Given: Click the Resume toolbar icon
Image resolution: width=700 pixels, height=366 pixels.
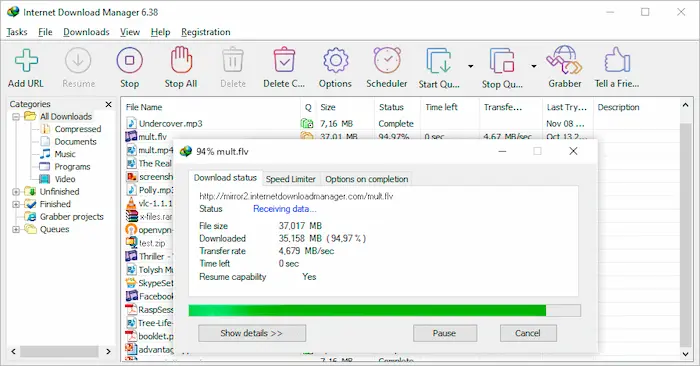Looking at the screenshot, I should [78, 61].
